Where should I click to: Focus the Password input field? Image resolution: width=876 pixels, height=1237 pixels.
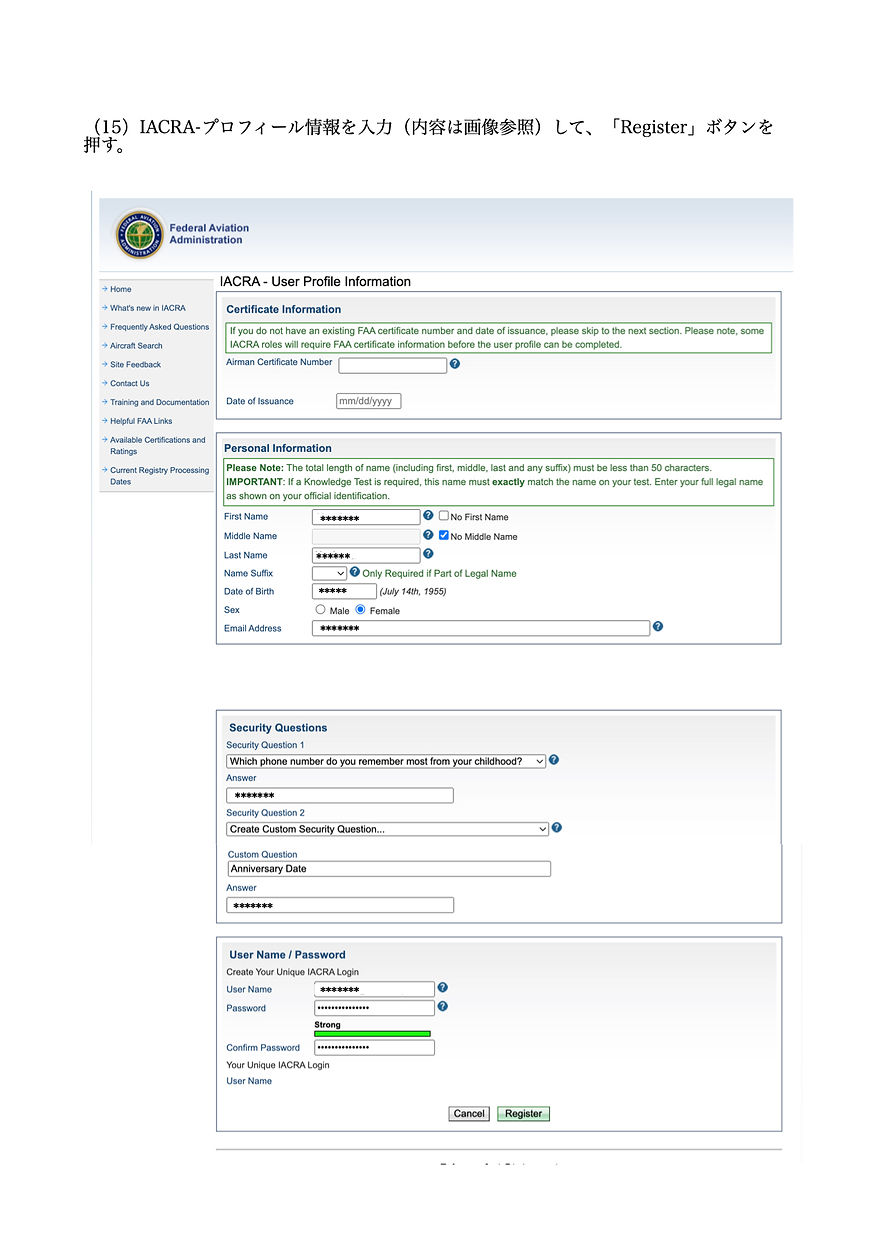click(x=374, y=1008)
